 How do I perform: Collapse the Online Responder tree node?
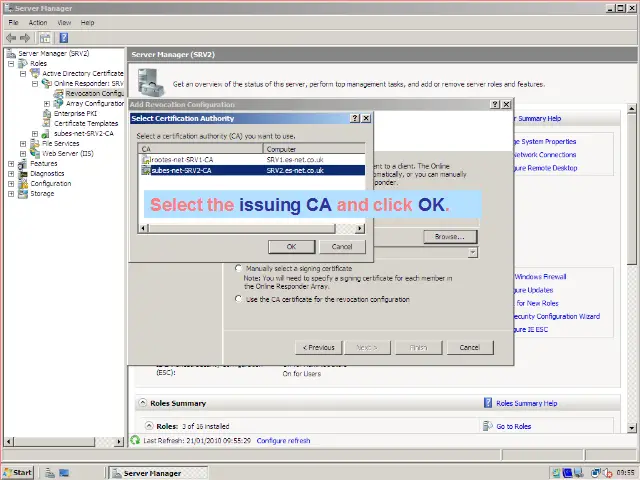[35, 83]
